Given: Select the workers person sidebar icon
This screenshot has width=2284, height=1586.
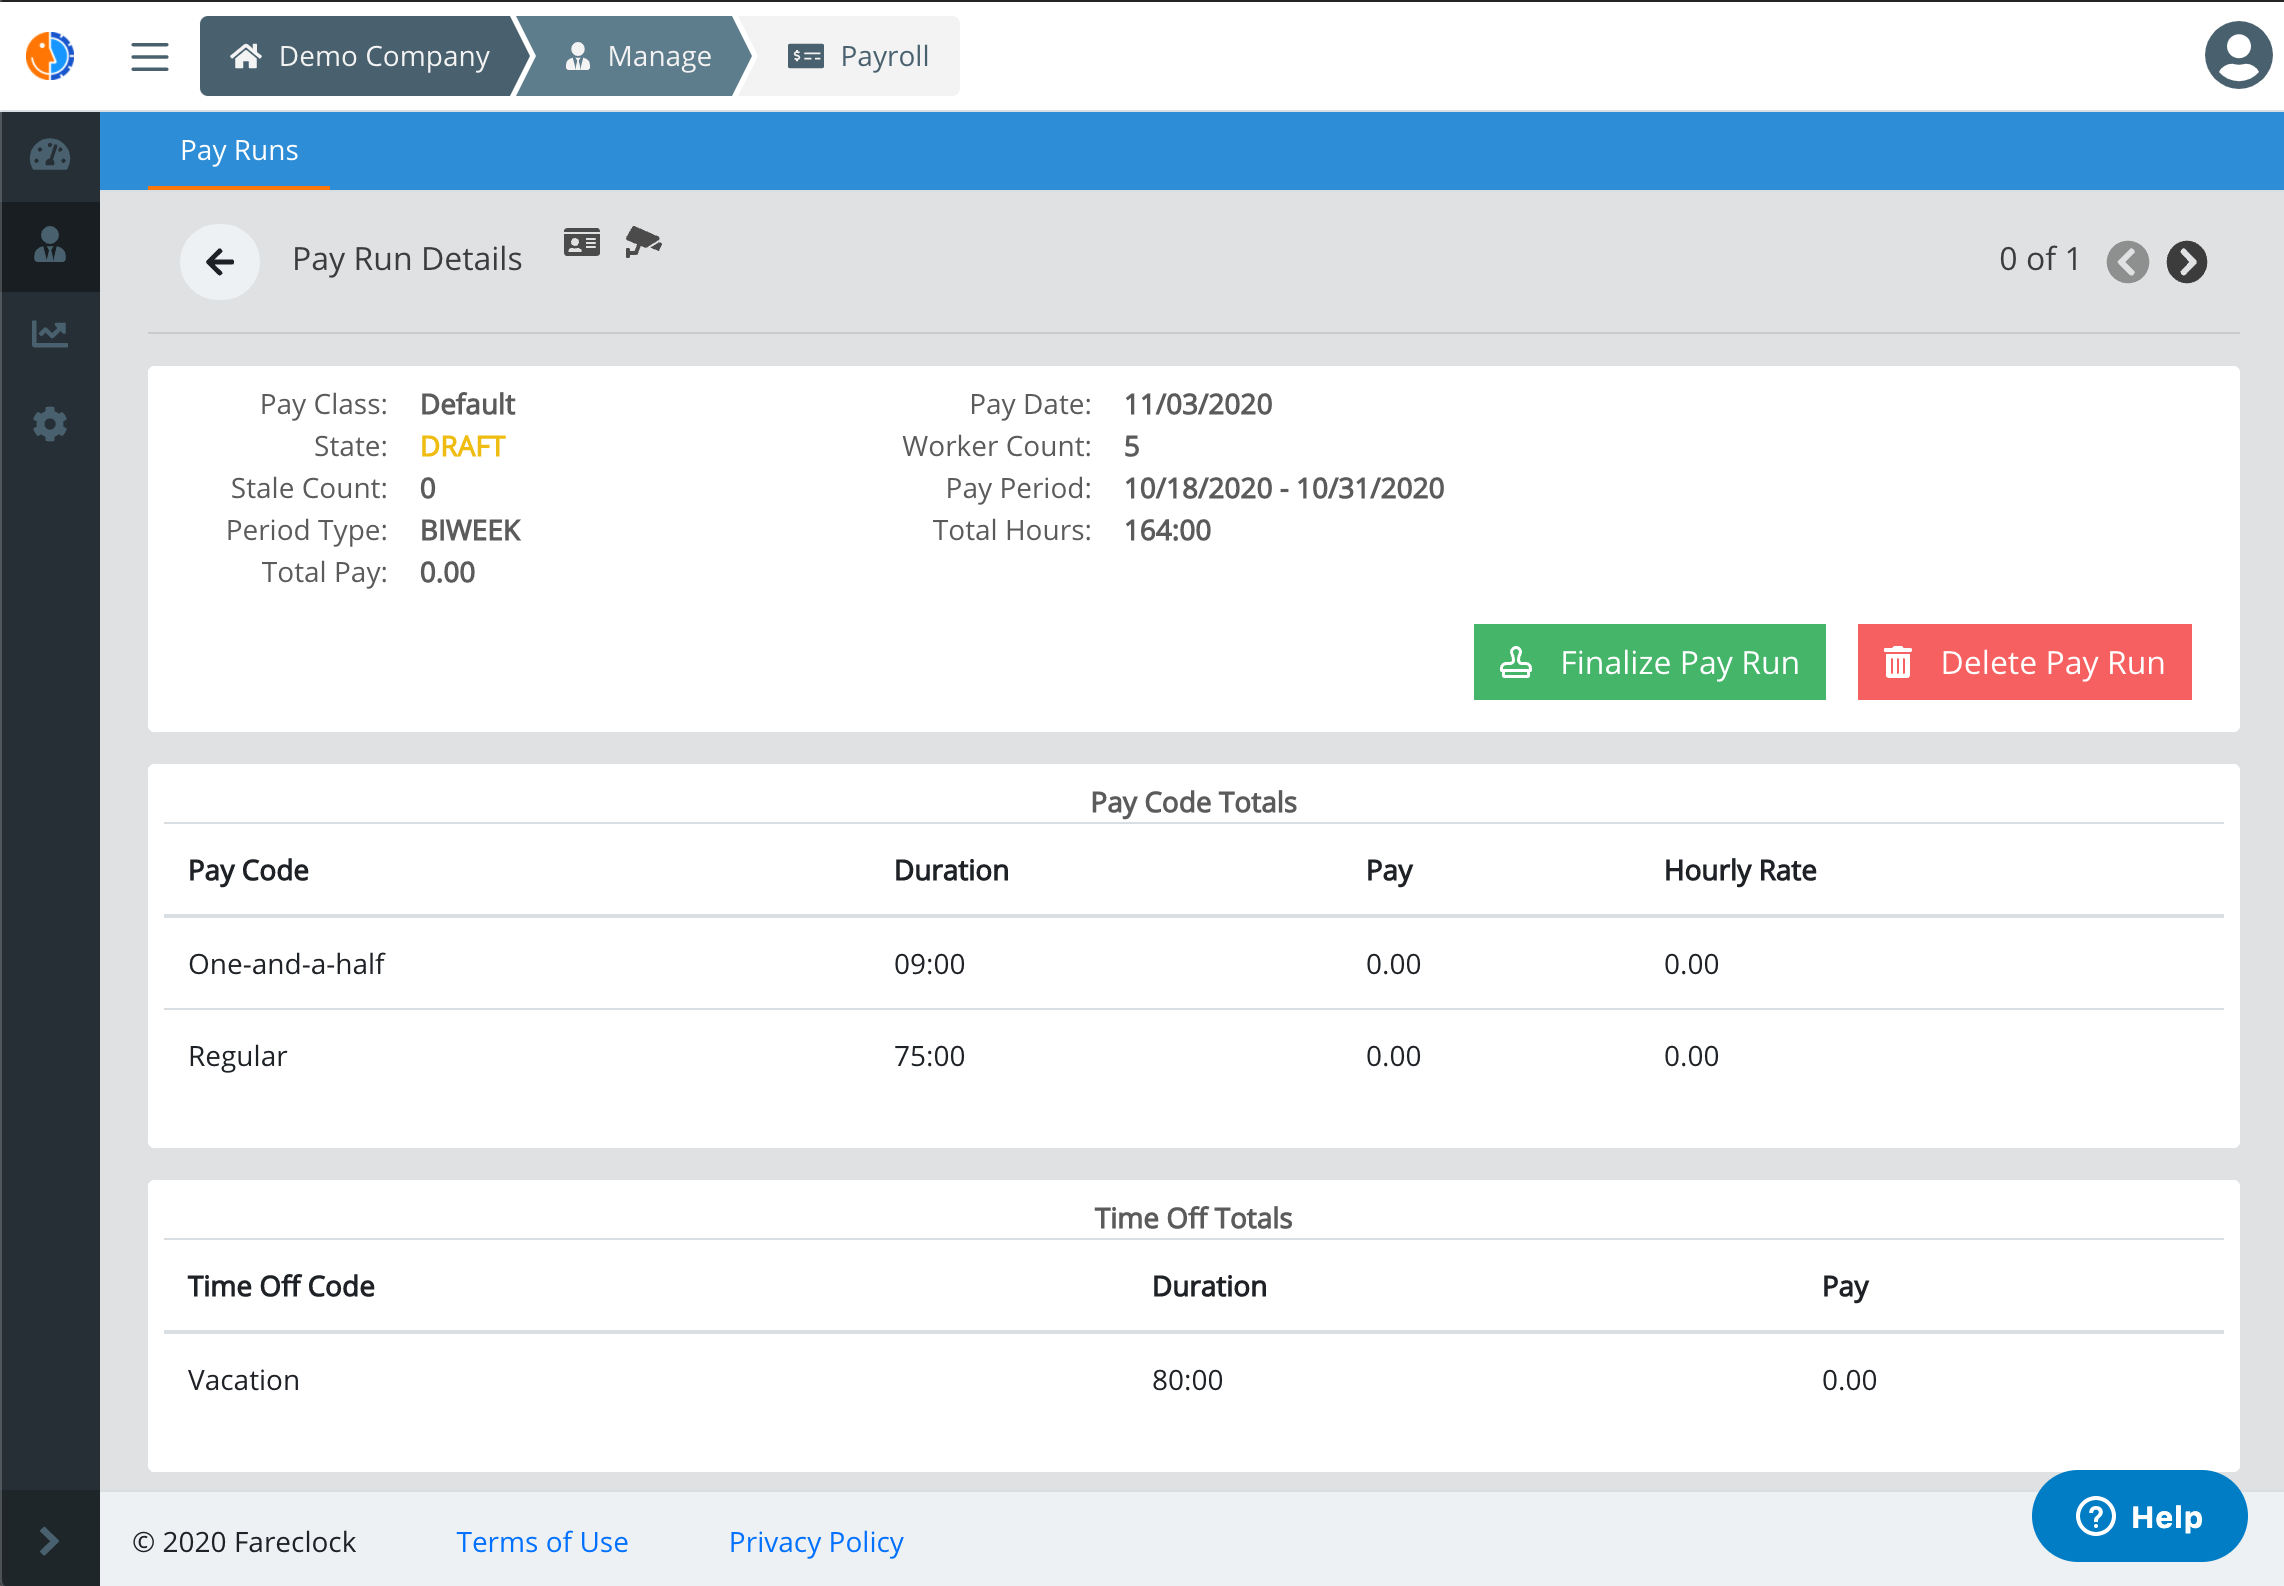Looking at the screenshot, I should [50, 245].
